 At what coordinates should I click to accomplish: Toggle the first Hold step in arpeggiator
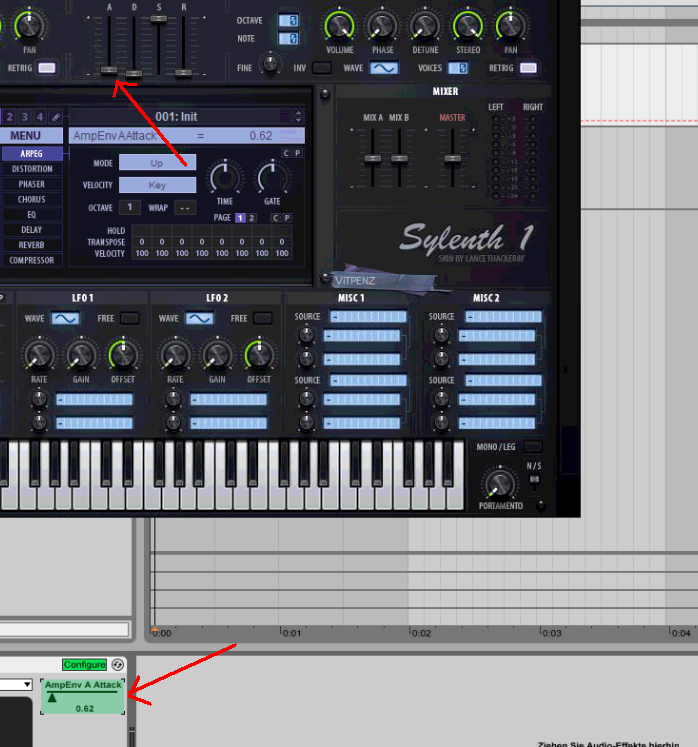(x=142, y=231)
